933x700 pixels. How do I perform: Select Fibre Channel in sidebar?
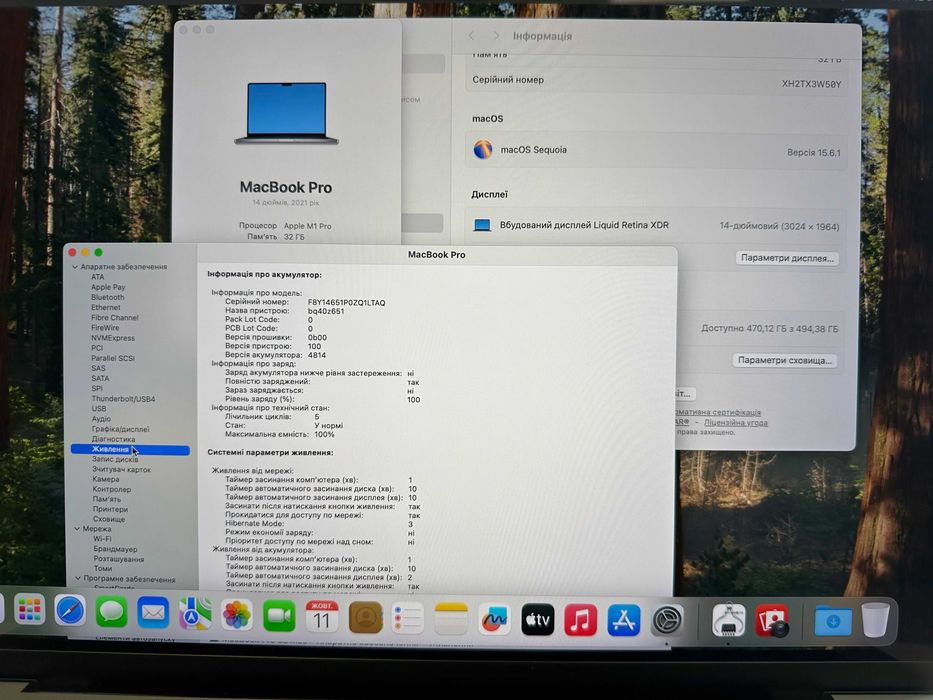tap(115, 317)
